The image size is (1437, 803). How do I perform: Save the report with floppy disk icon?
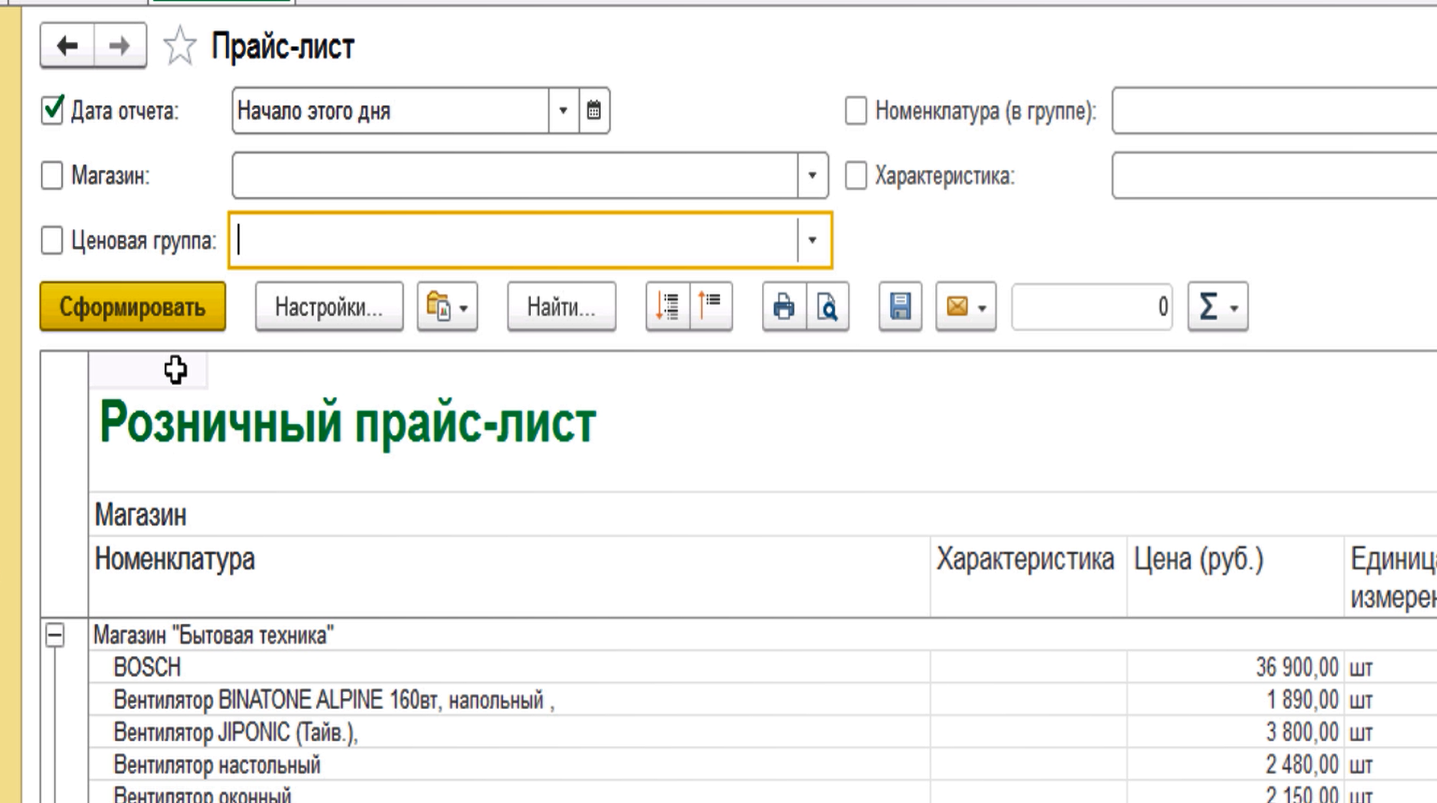pyautogui.click(x=900, y=307)
